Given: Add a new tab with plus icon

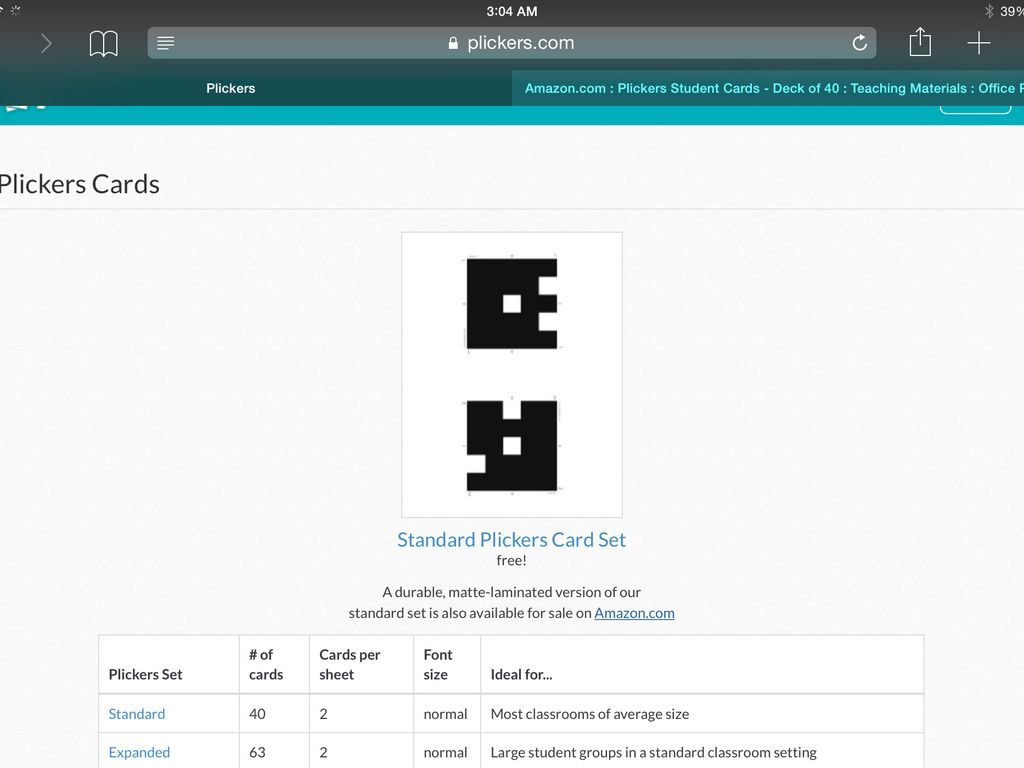Looking at the screenshot, I should [x=978, y=43].
